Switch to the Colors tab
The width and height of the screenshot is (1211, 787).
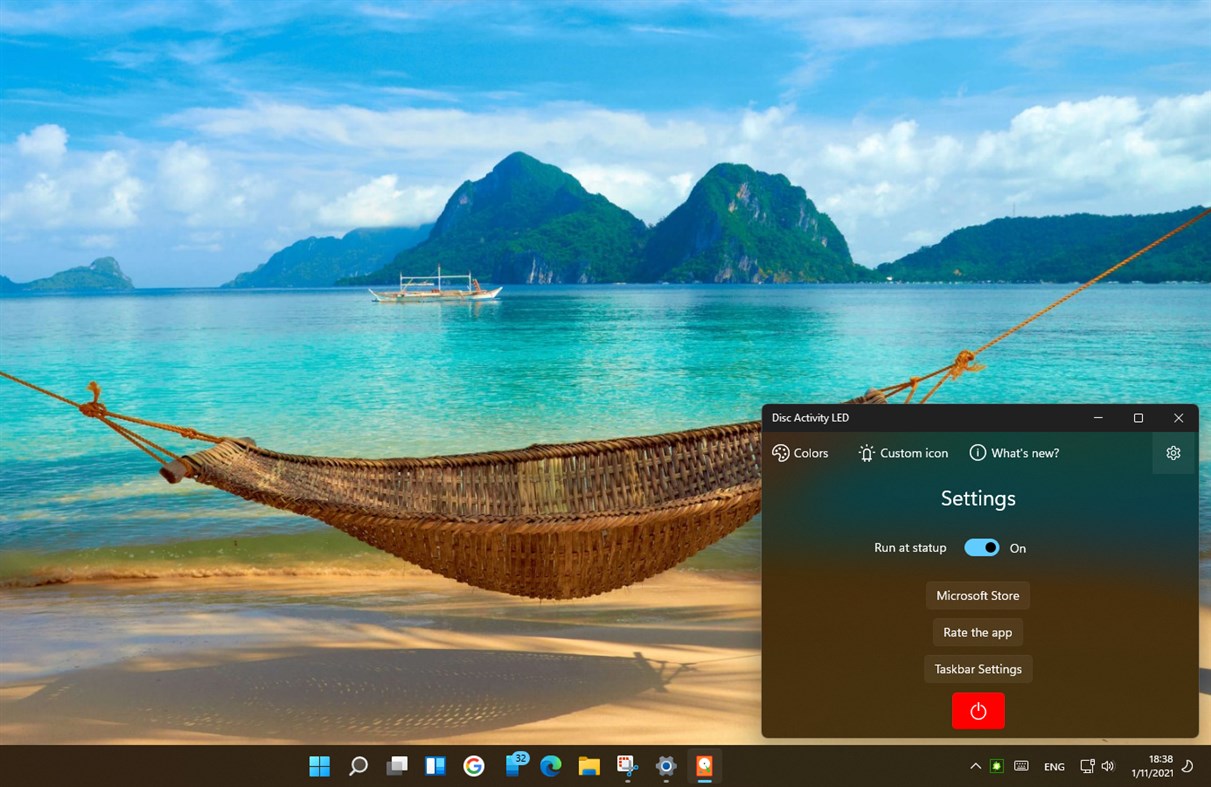tap(800, 453)
